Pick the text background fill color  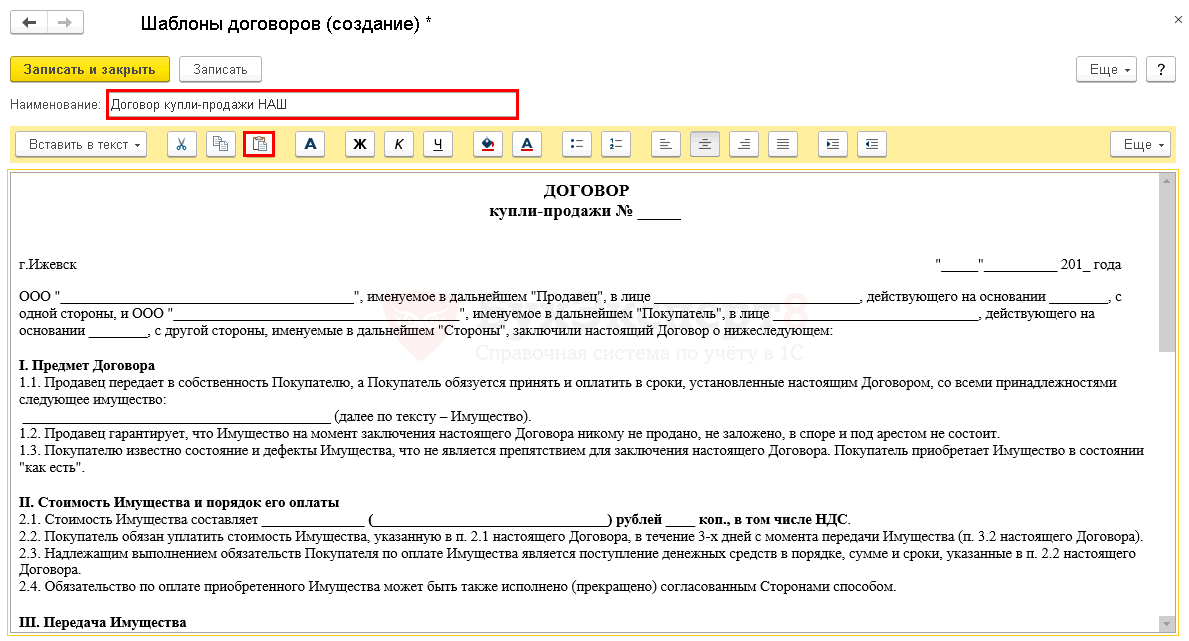pyautogui.click(x=488, y=144)
